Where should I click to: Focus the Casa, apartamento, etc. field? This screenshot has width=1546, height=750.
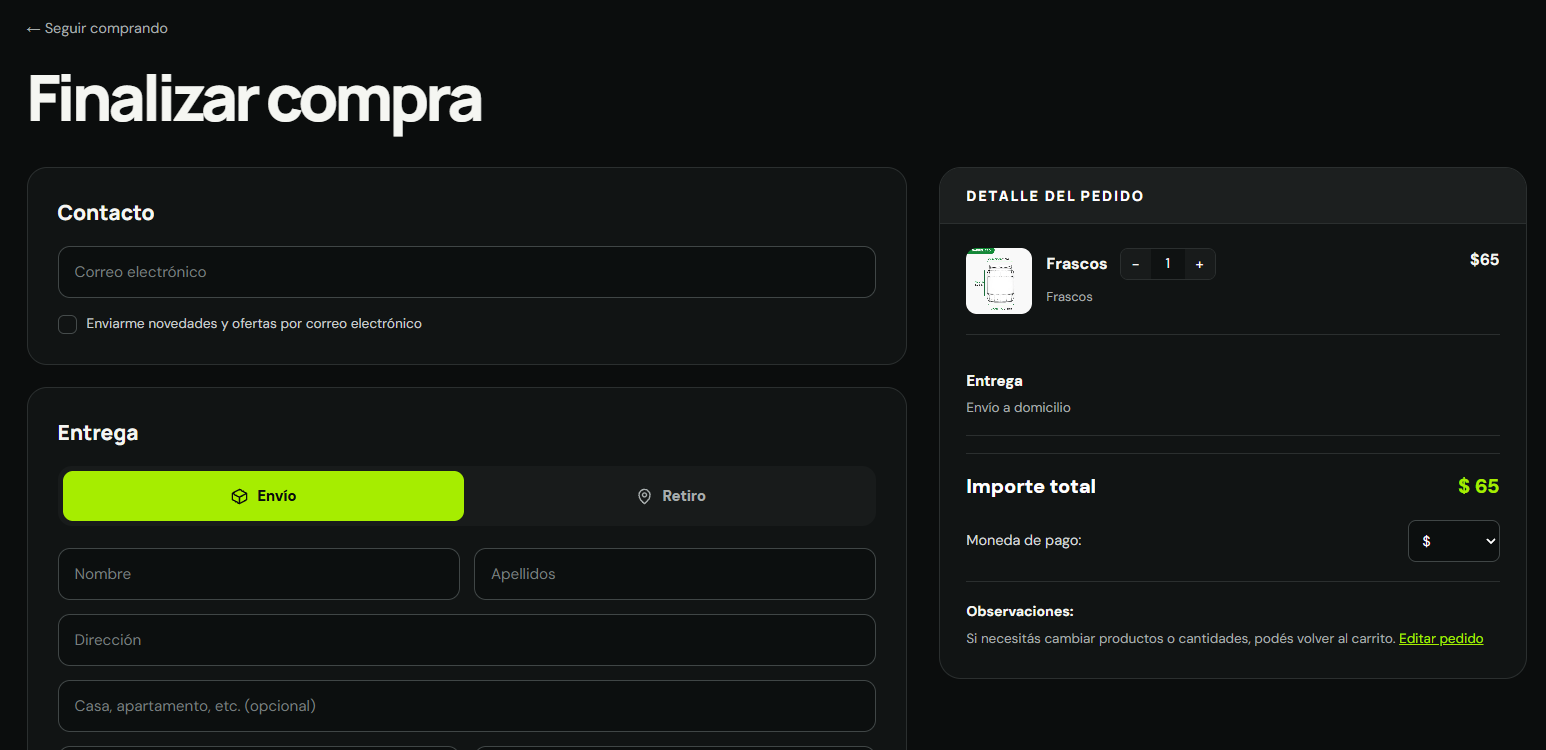click(467, 706)
